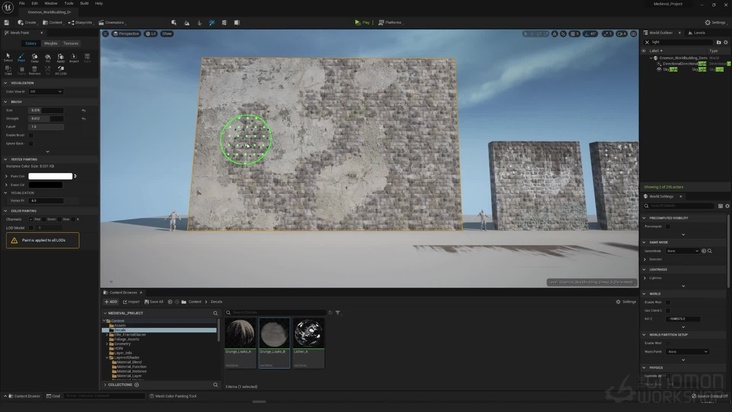732x412 pixels.
Task: Choose the Swap colors tool
Action: click(x=35, y=57)
